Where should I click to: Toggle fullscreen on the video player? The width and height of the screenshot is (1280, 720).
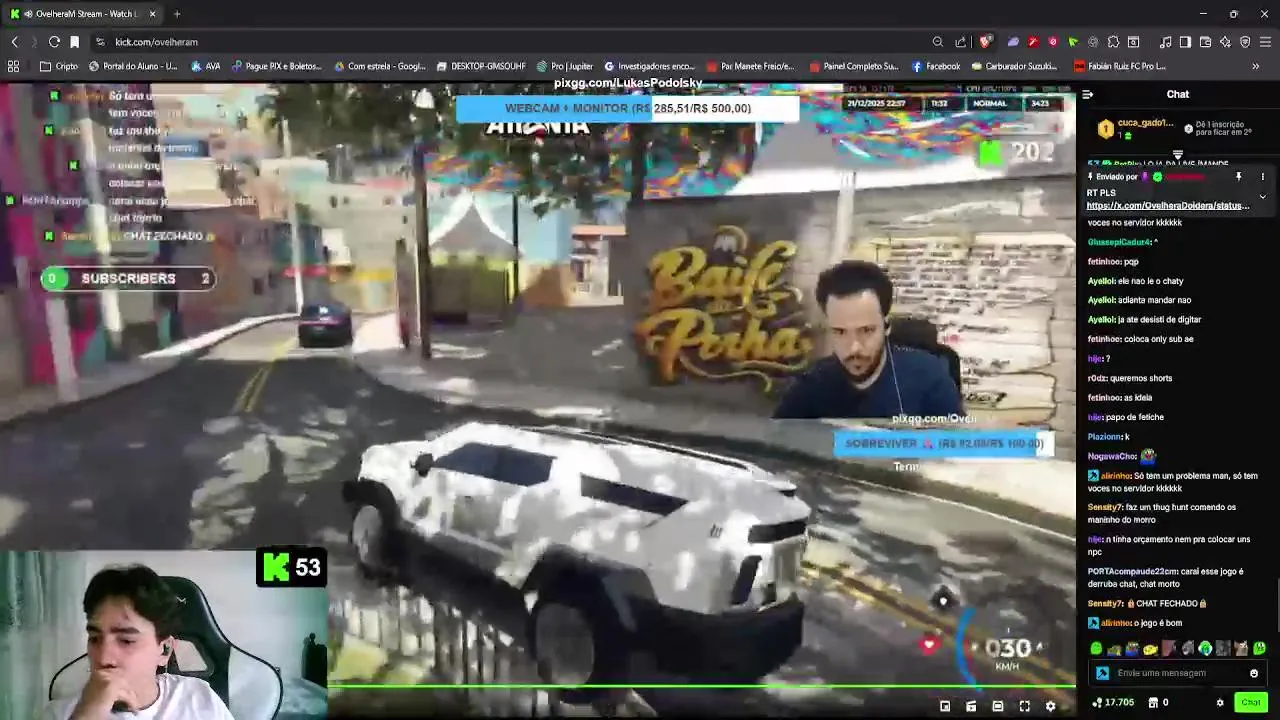click(1024, 706)
